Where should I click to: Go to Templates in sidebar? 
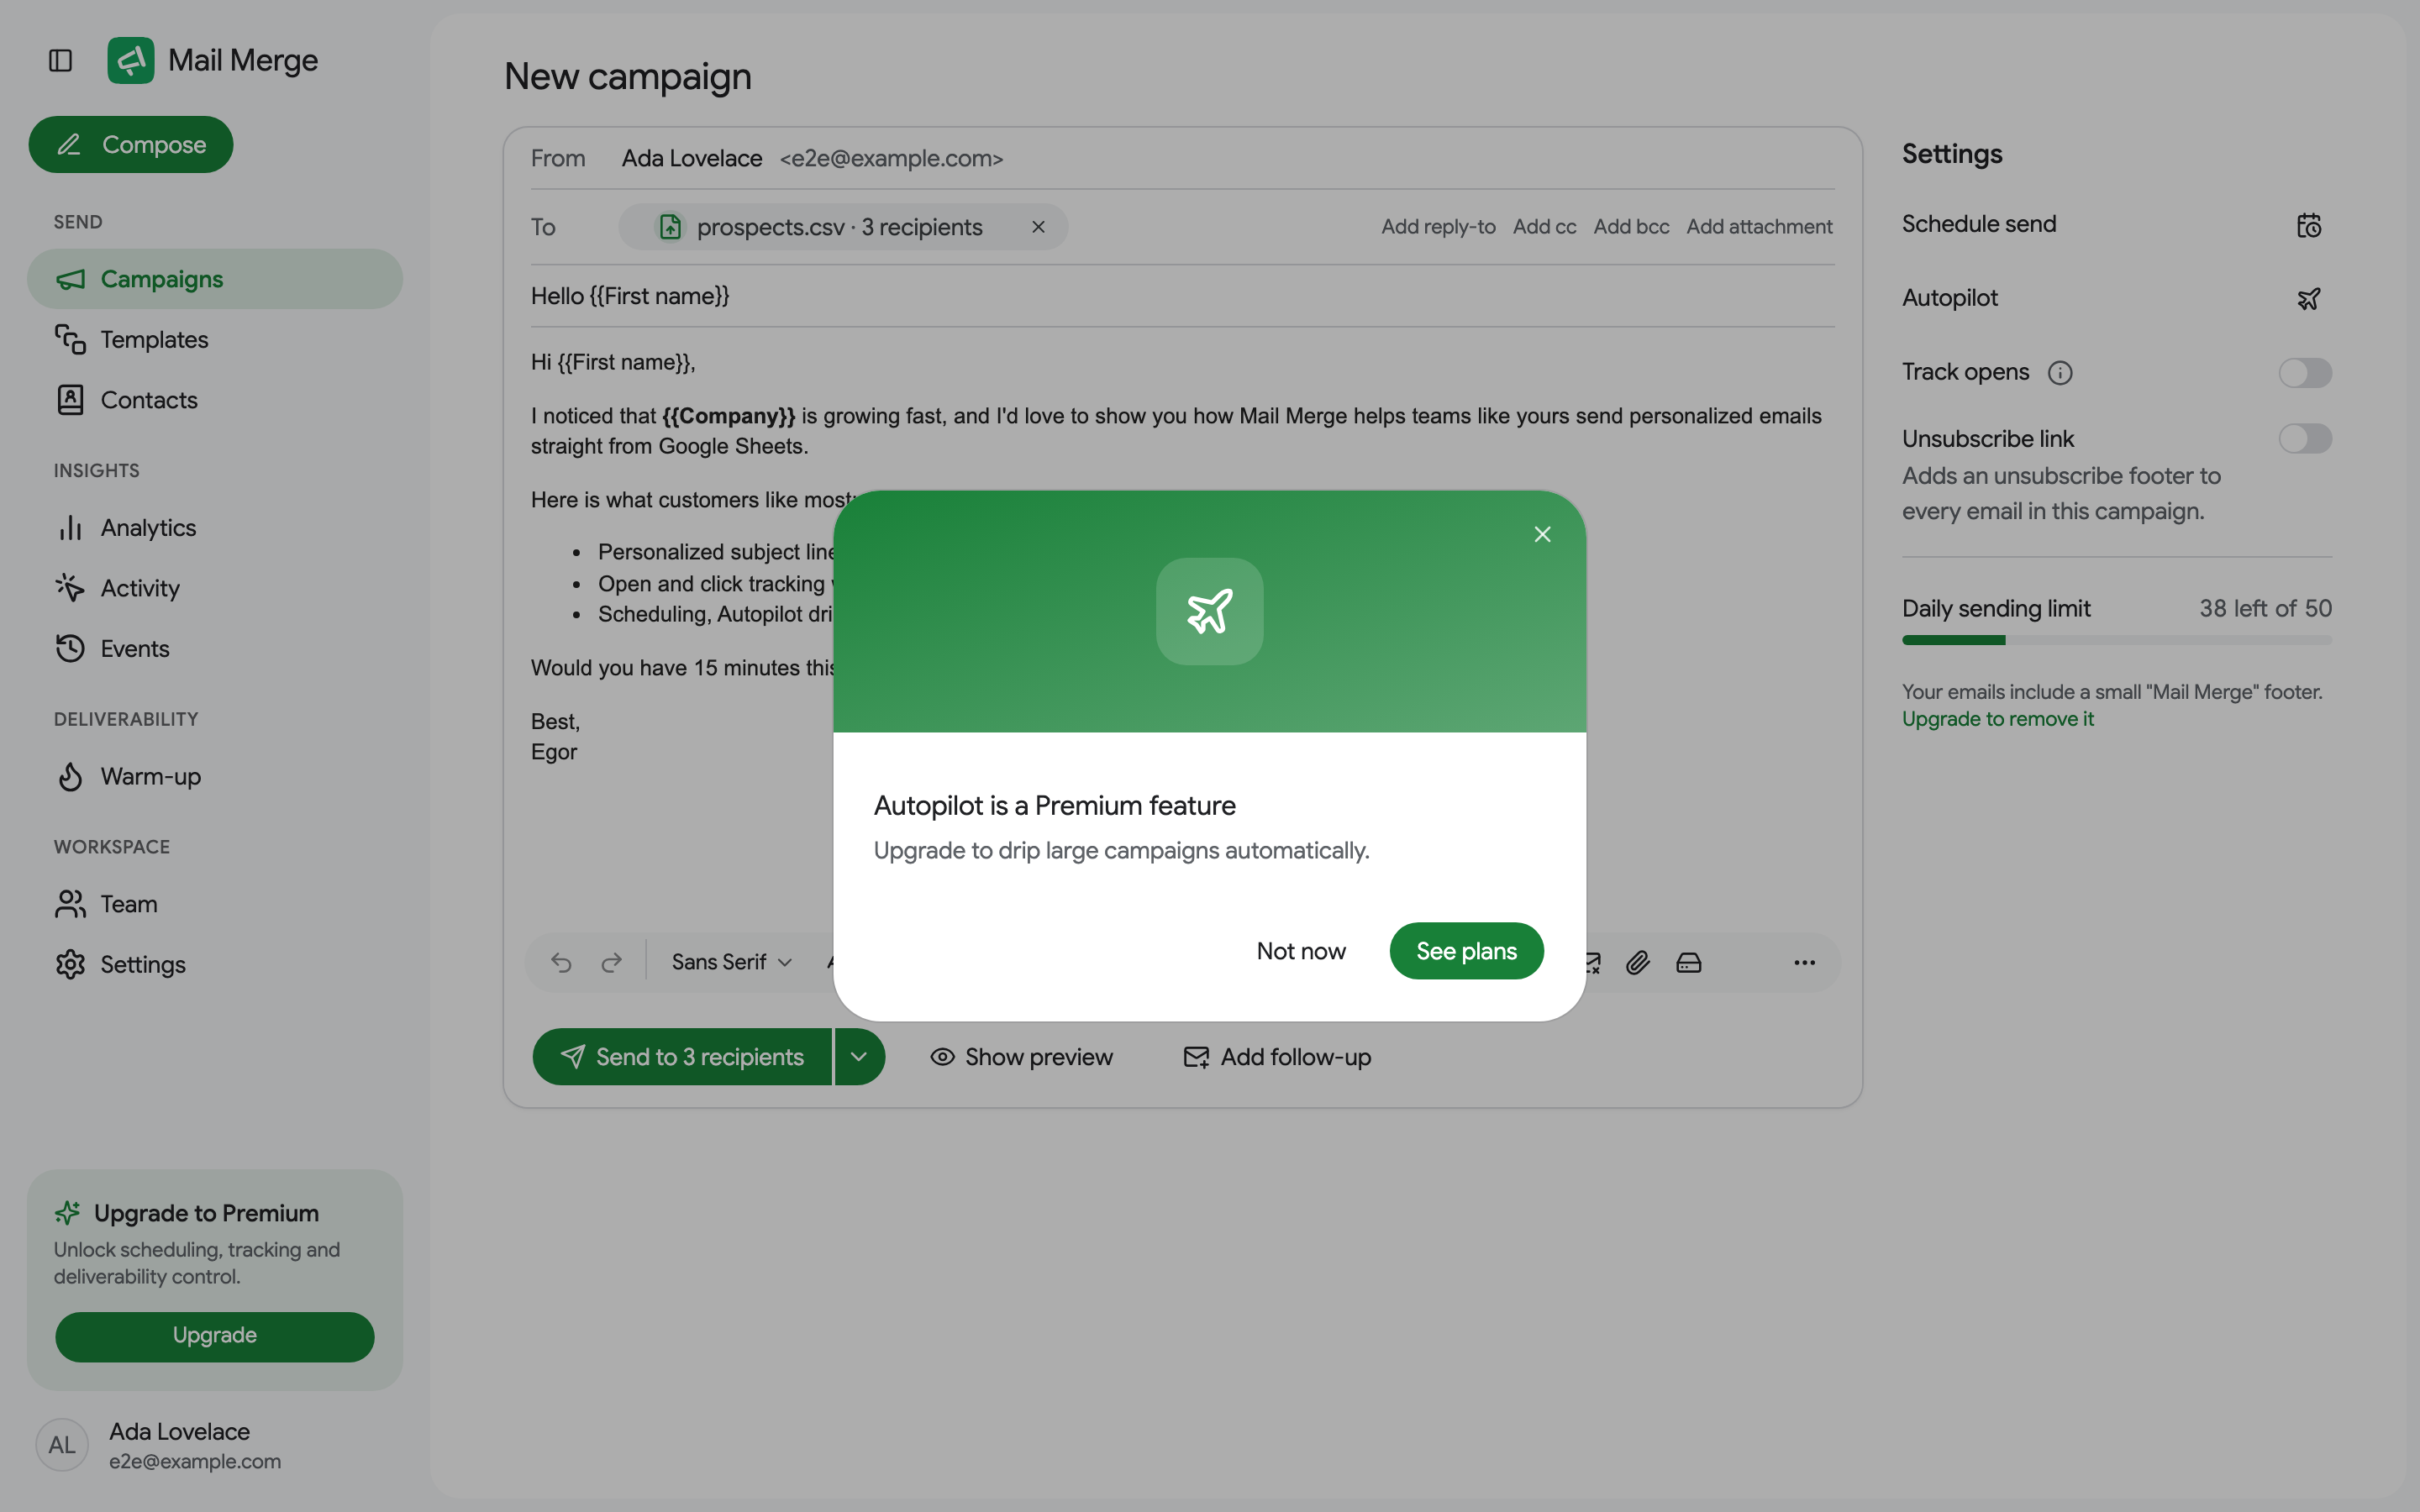click(215, 339)
